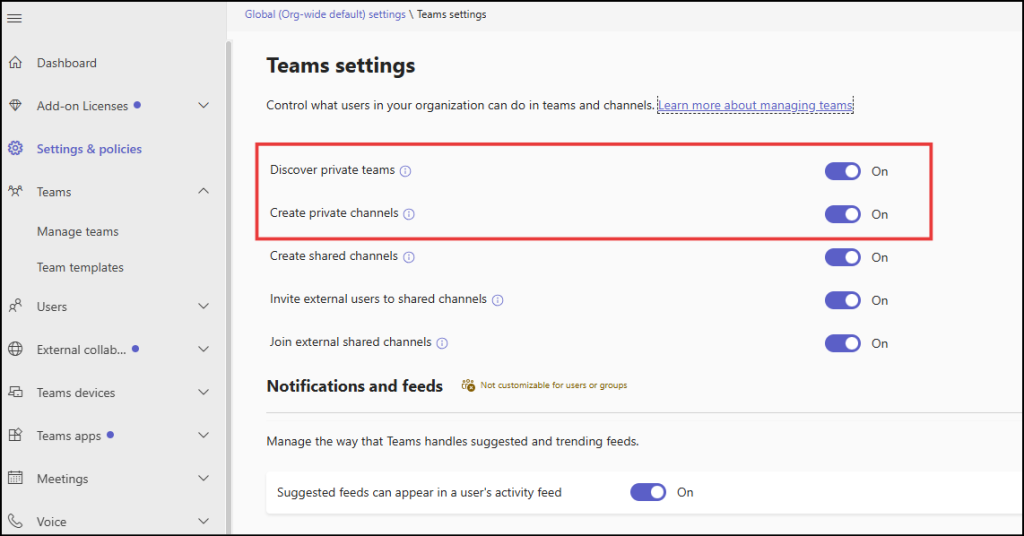Click the Discover private teams label
Image resolution: width=1024 pixels, height=536 pixels.
click(332, 170)
